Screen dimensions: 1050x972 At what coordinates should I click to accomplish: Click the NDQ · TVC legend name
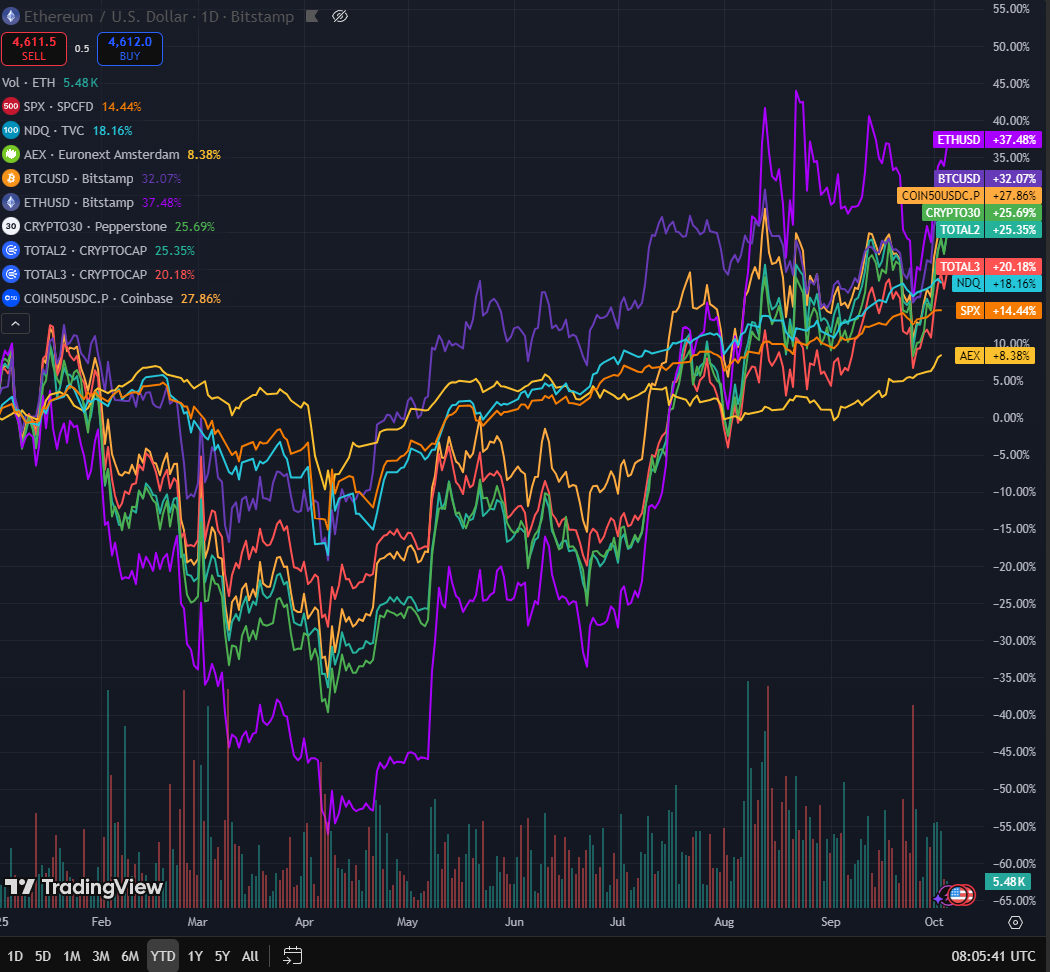coord(54,131)
